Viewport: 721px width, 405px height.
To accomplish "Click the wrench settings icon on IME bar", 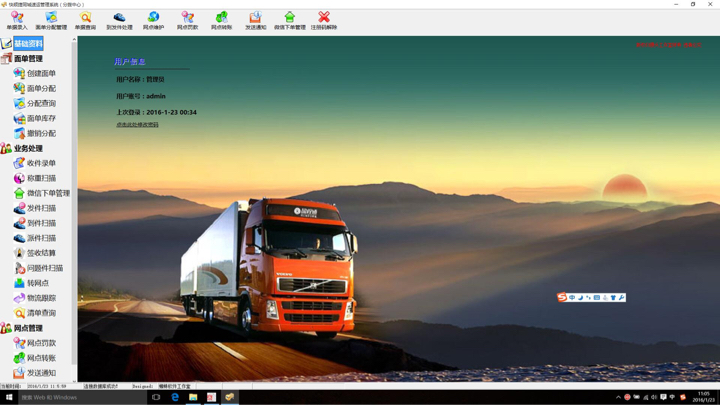I will coord(621,298).
